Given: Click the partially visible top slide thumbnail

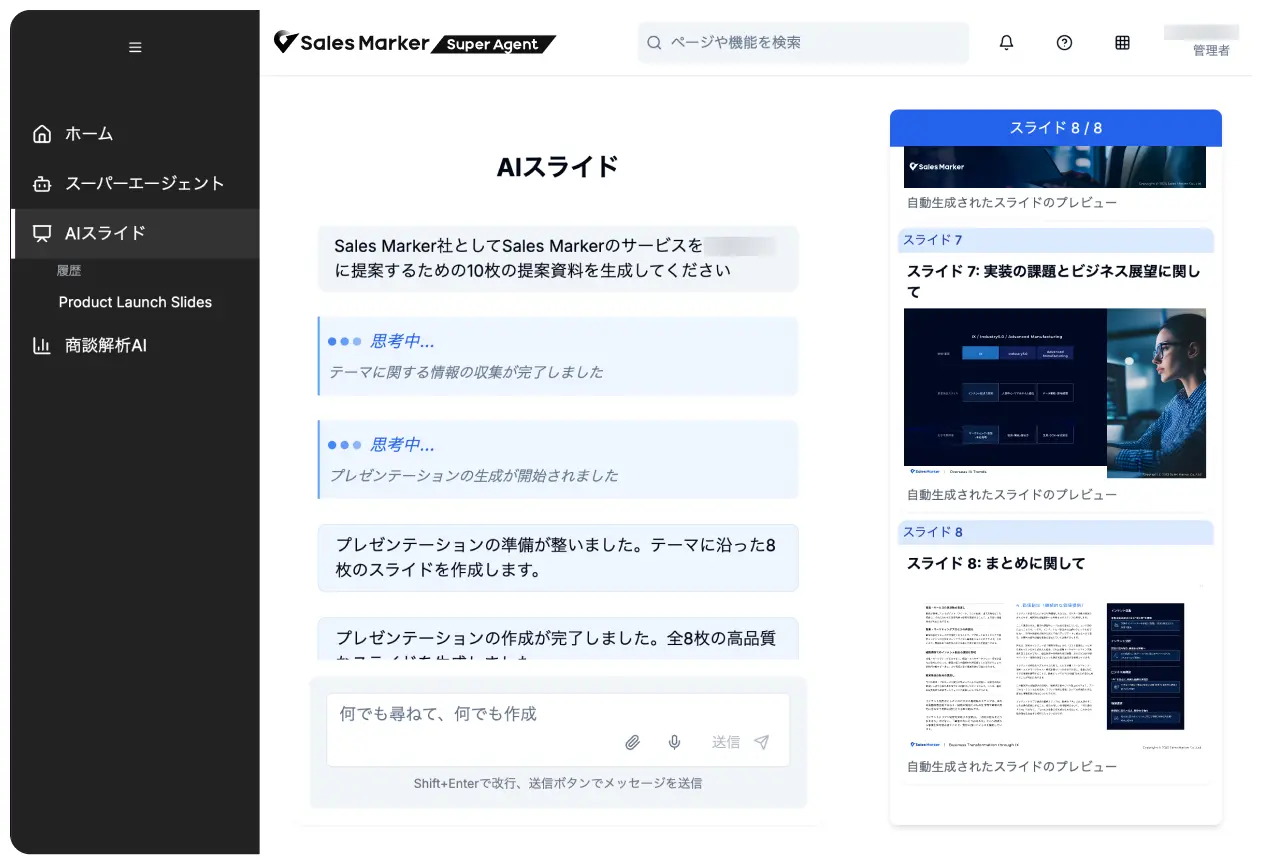Looking at the screenshot, I should click(x=1055, y=167).
